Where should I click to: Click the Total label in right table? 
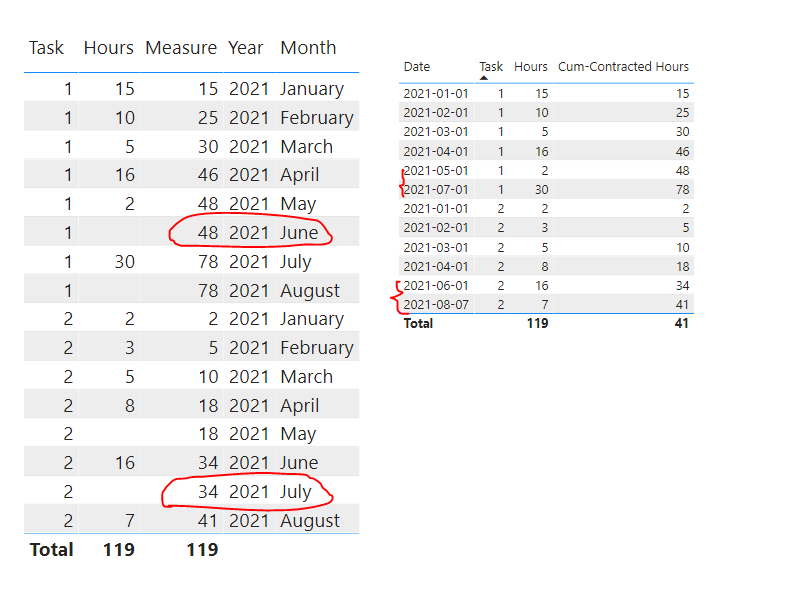(x=418, y=324)
